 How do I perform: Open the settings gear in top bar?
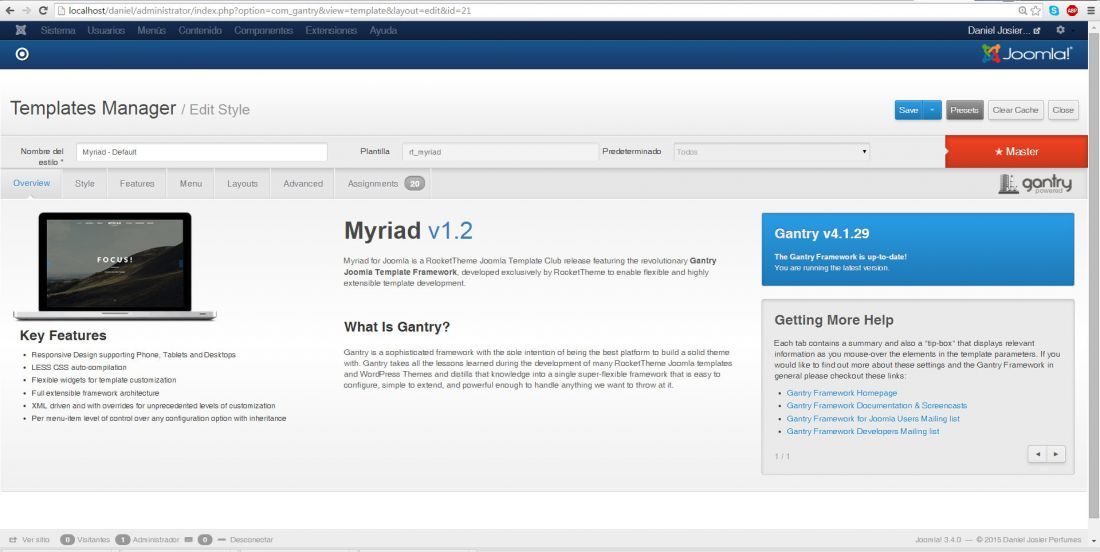[x=1060, y=30]
